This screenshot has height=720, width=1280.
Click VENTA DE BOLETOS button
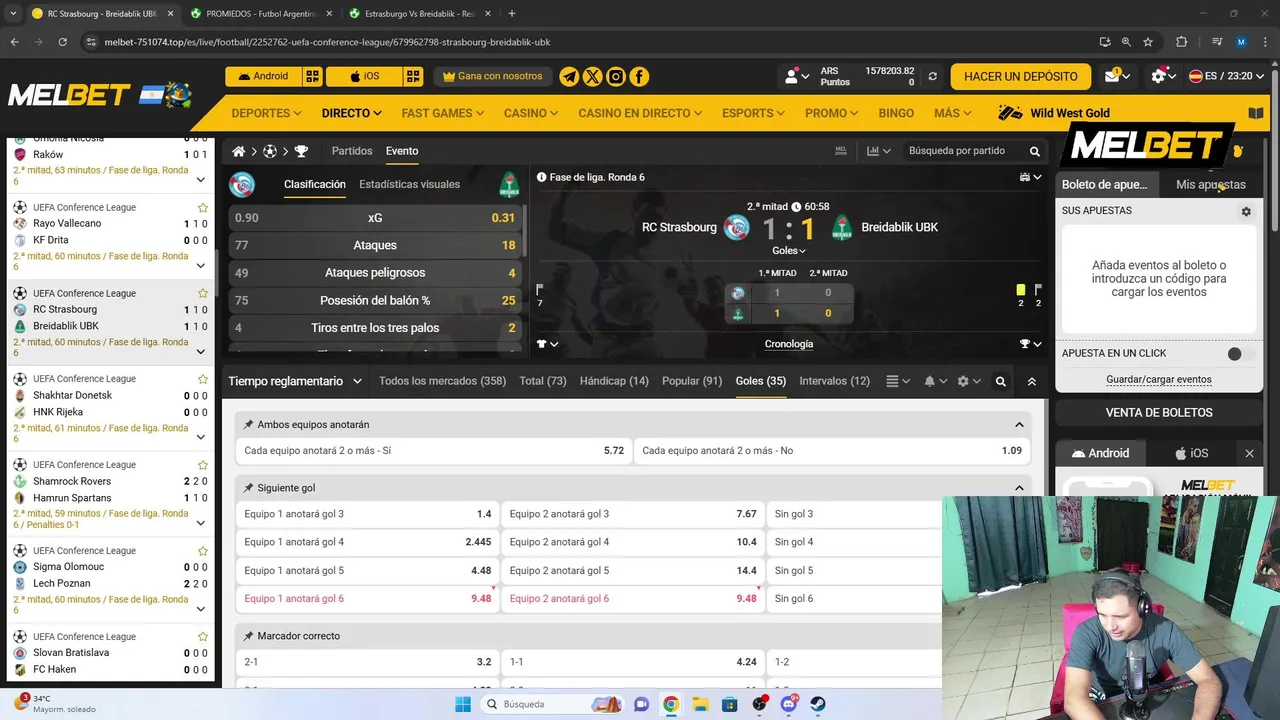coord(1159,412)
